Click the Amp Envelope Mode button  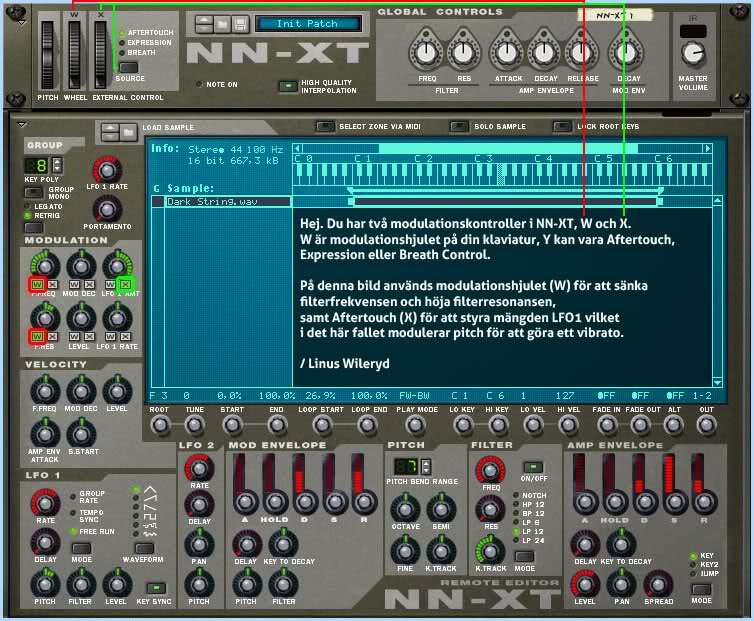click(701, 589)
